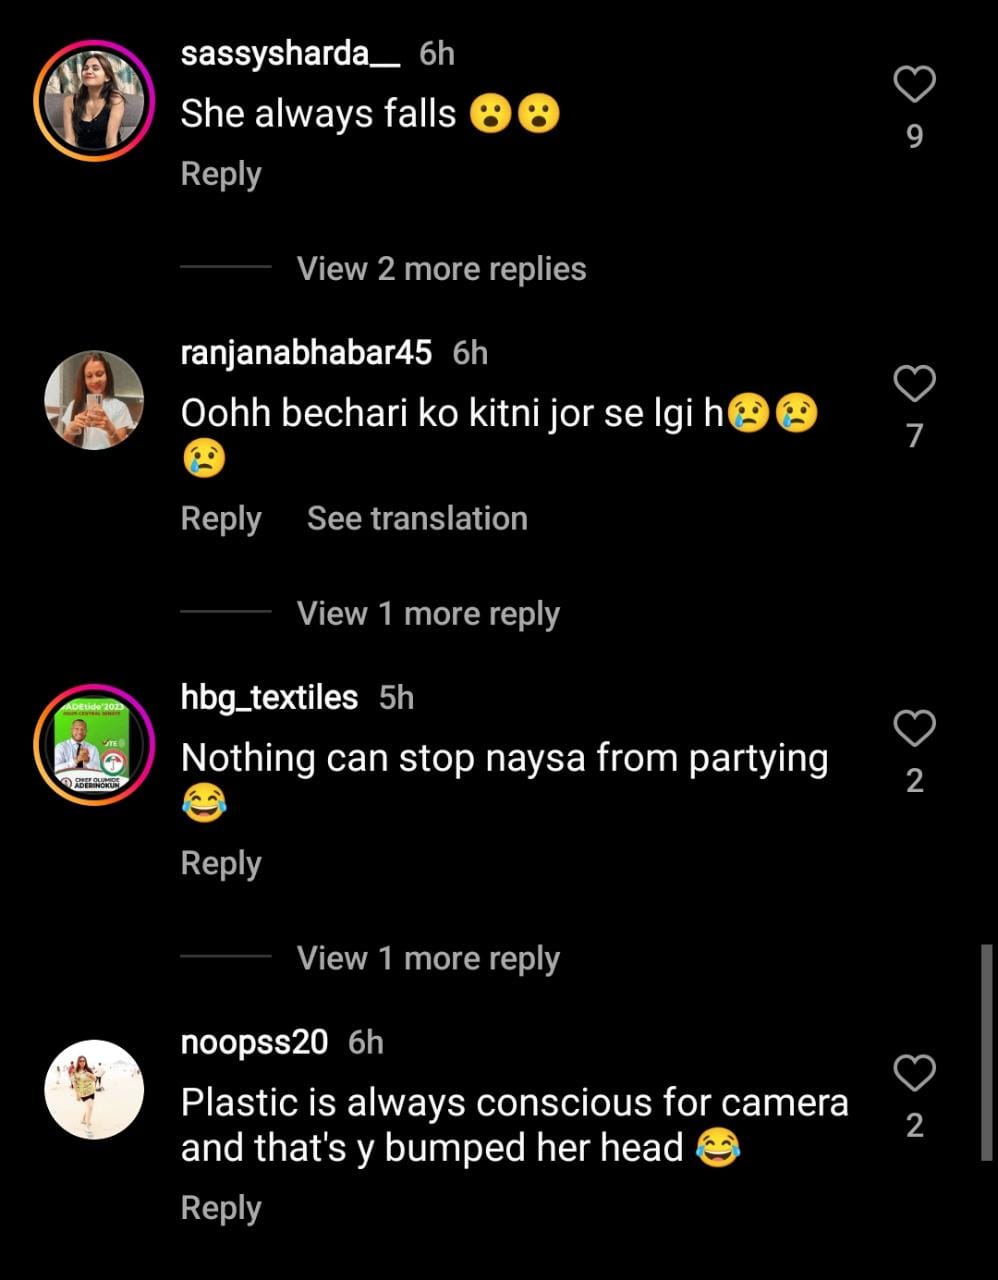Reply to hbg_textiles' comment

point(221,863)
